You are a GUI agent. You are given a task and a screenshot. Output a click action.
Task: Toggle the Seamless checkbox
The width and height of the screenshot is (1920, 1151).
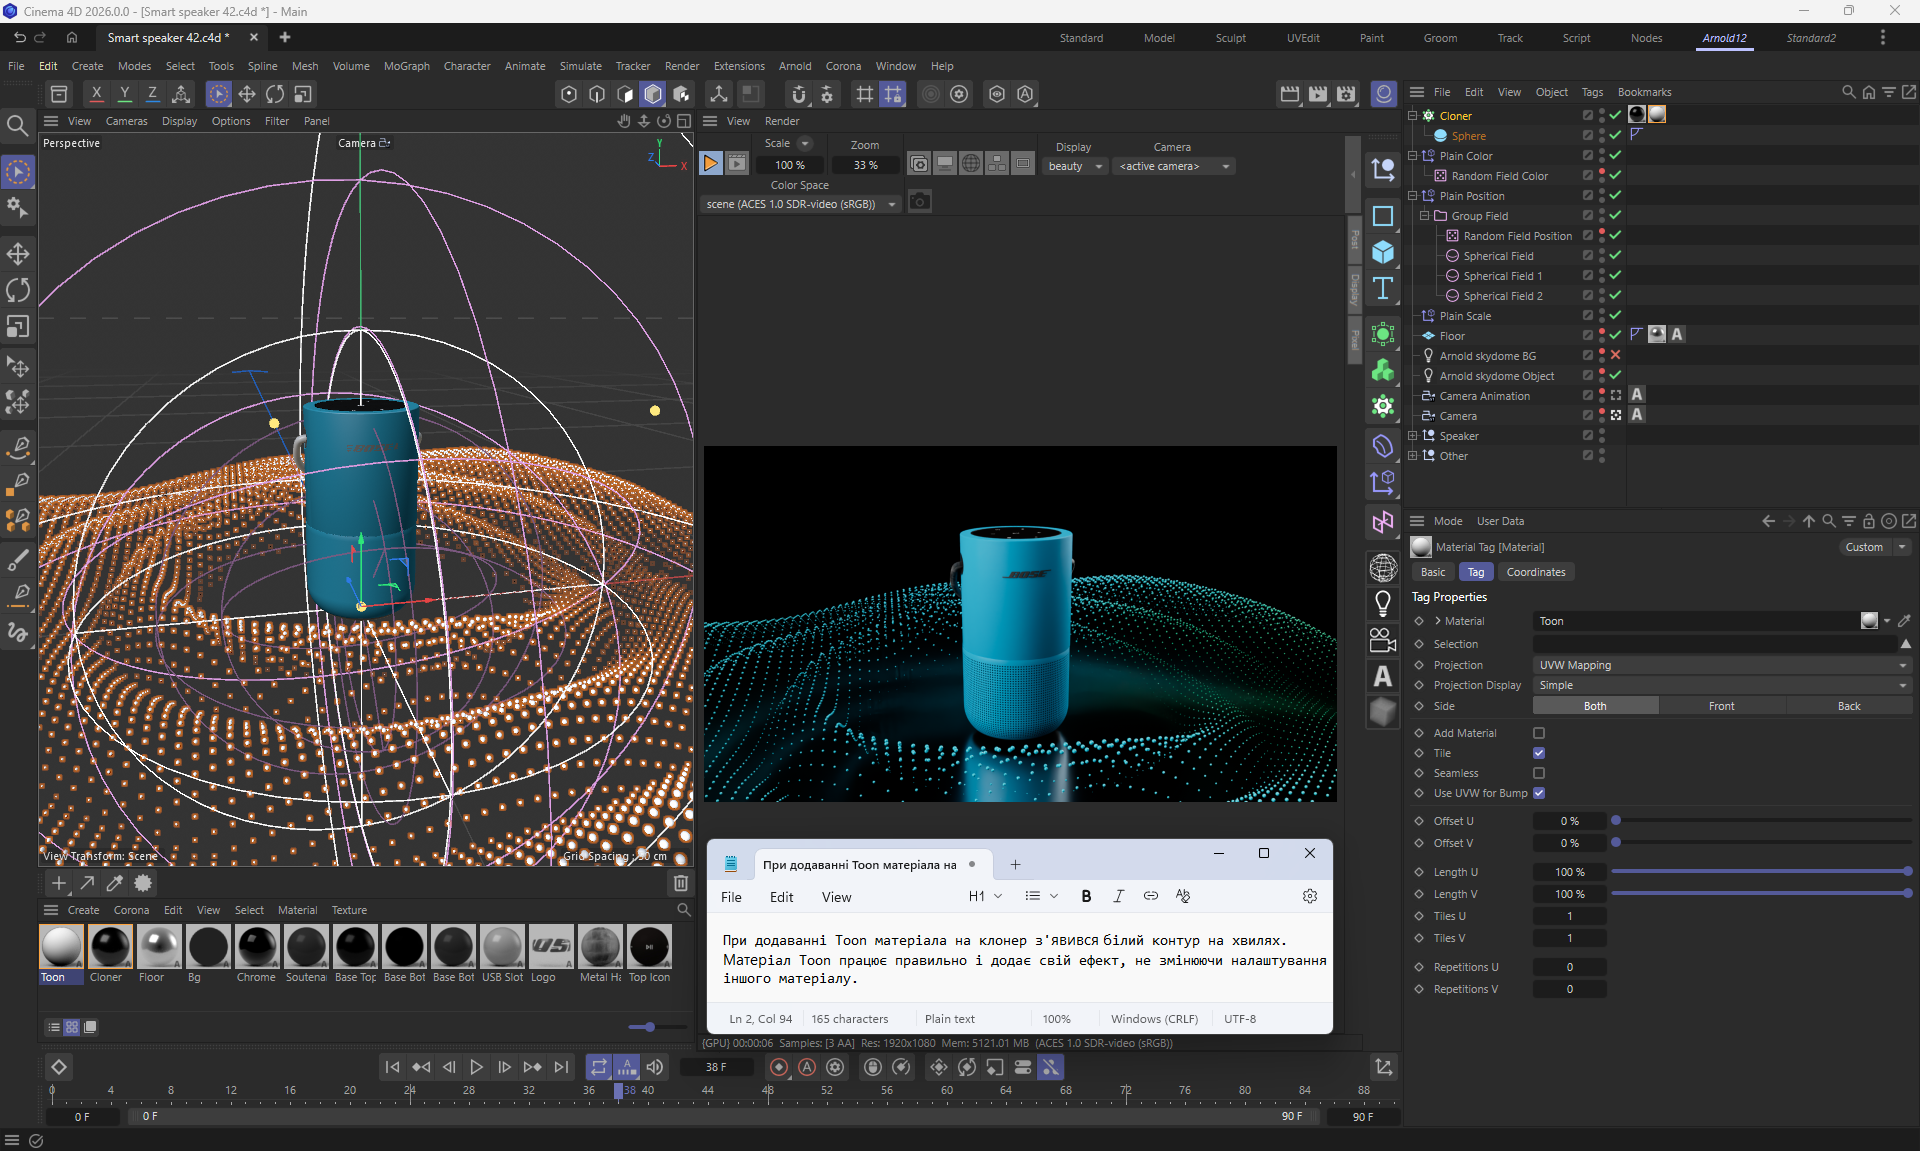click(1539, 773)
